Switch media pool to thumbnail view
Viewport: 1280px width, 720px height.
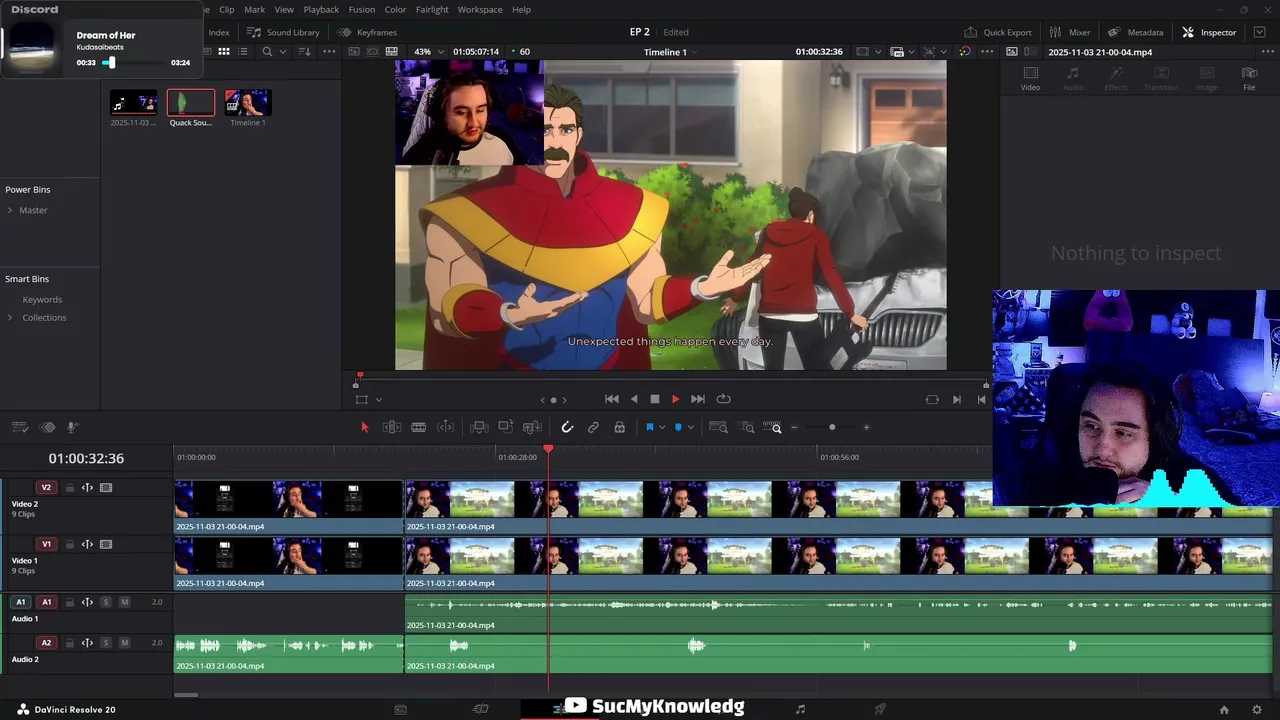coord(224,51)
